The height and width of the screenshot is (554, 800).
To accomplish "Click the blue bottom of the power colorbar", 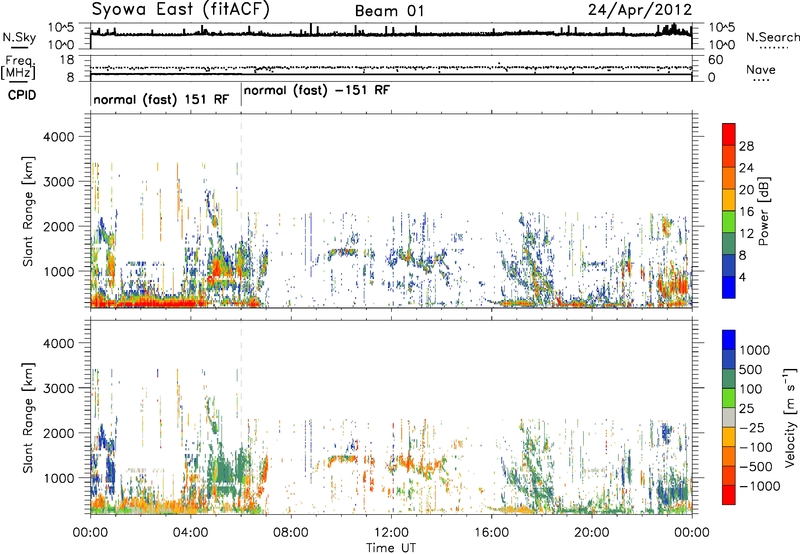I will pos(729,287).
